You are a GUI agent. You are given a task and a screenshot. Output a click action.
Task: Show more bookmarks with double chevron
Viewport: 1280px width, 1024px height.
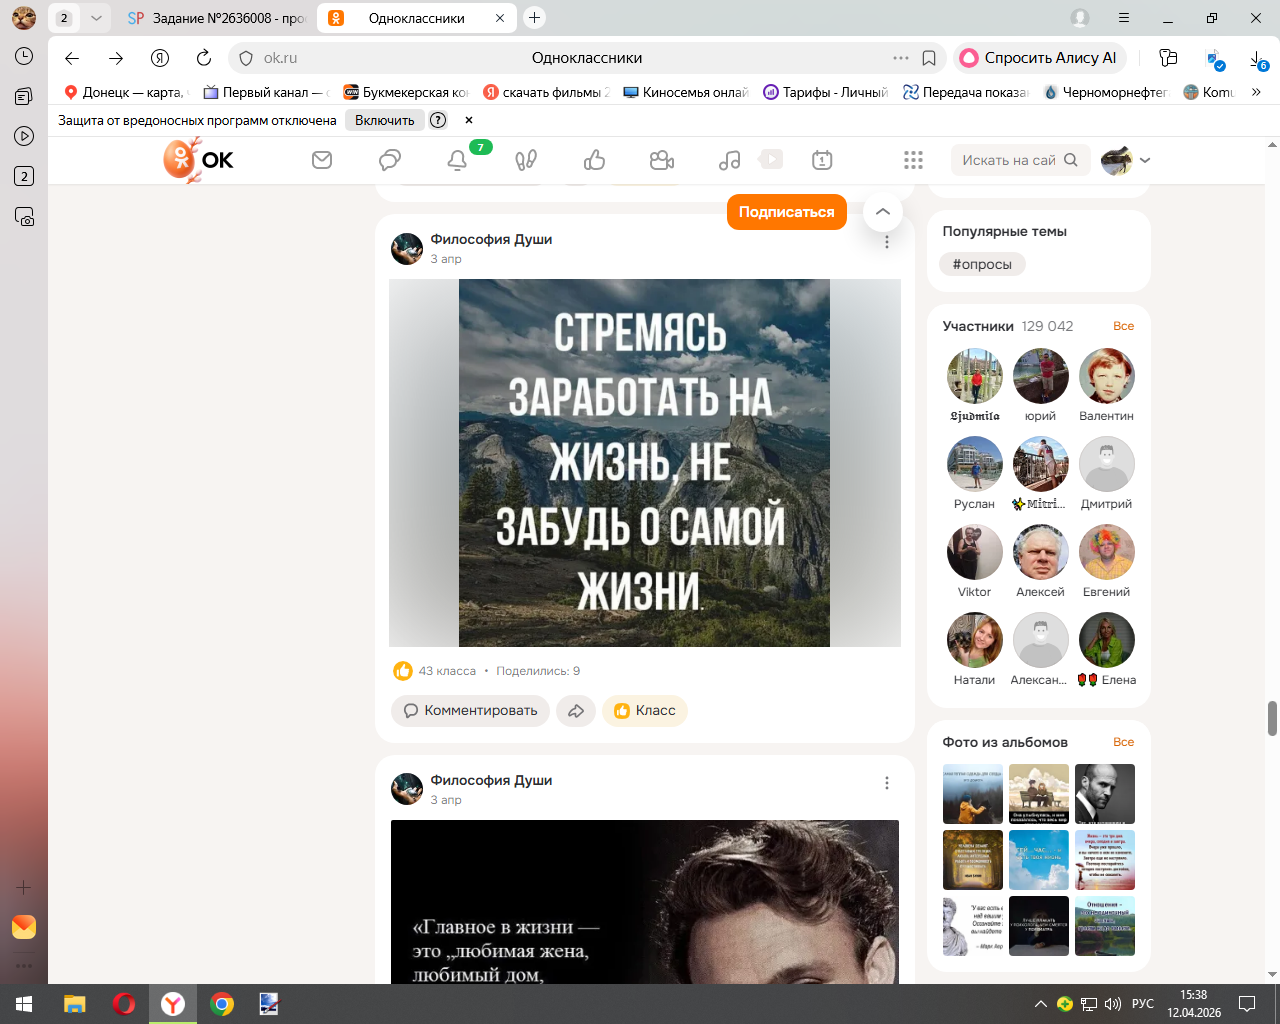[1256, 92]
